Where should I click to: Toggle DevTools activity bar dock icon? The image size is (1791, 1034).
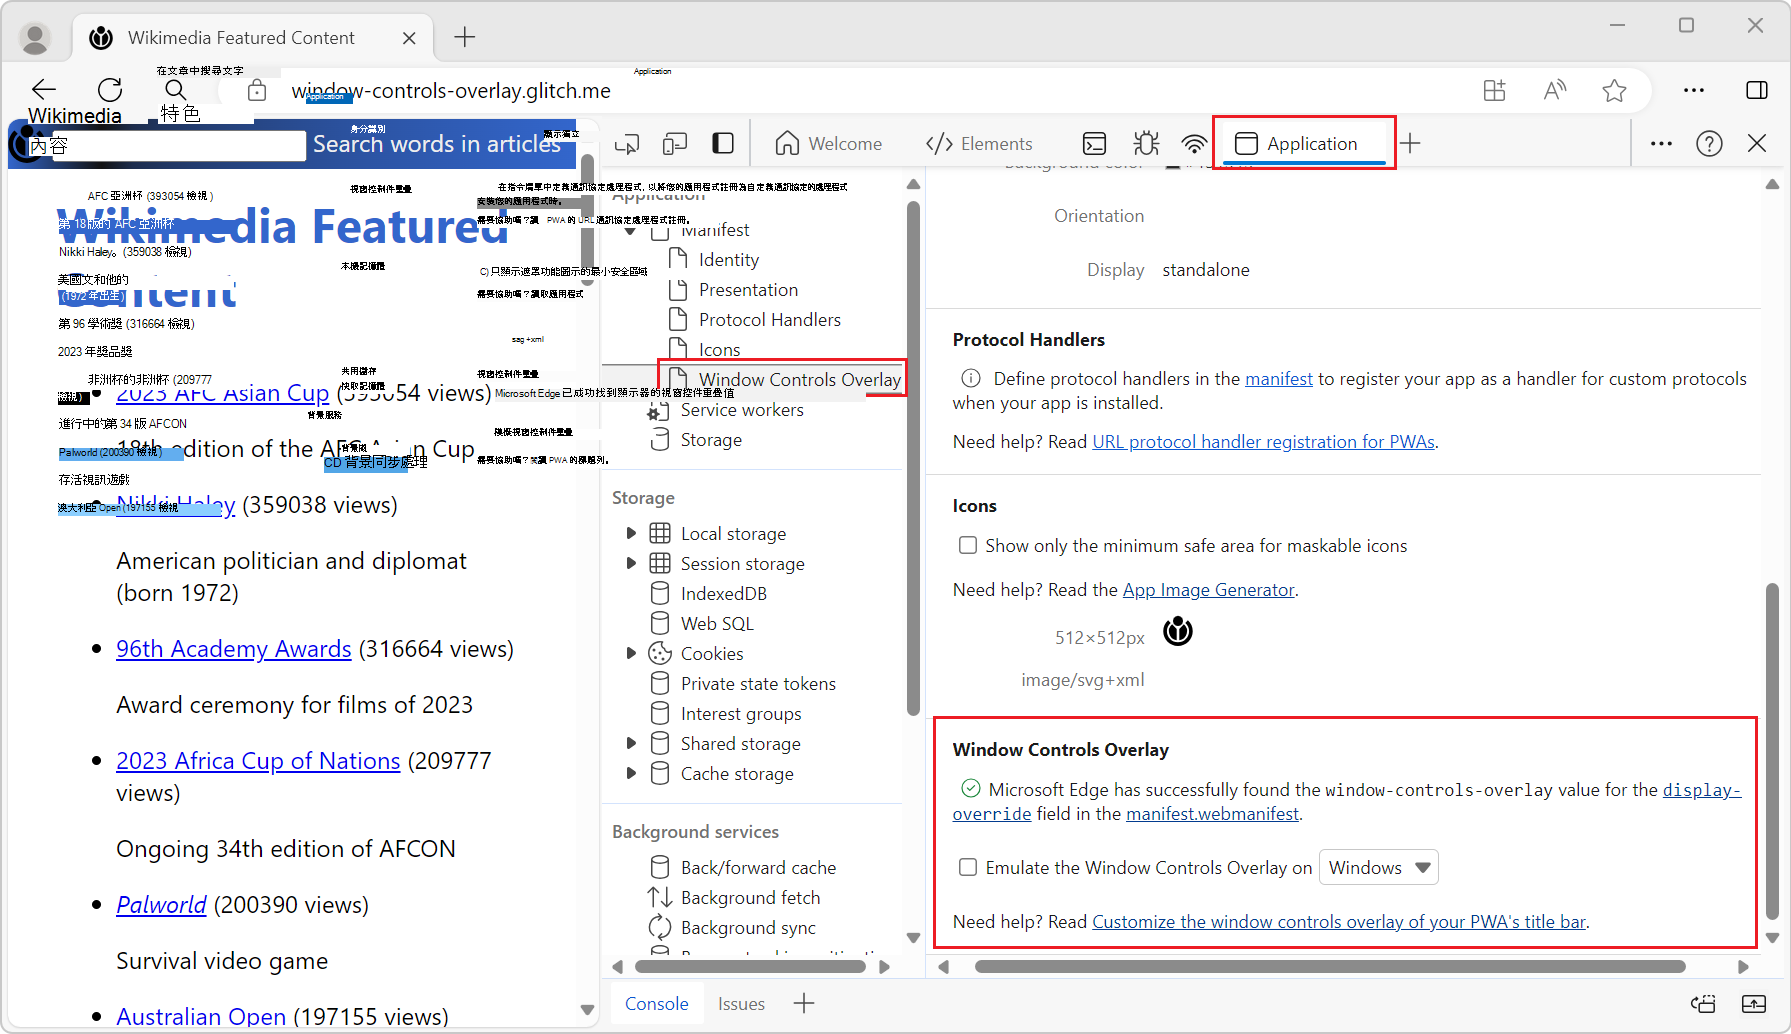[723, 144]
